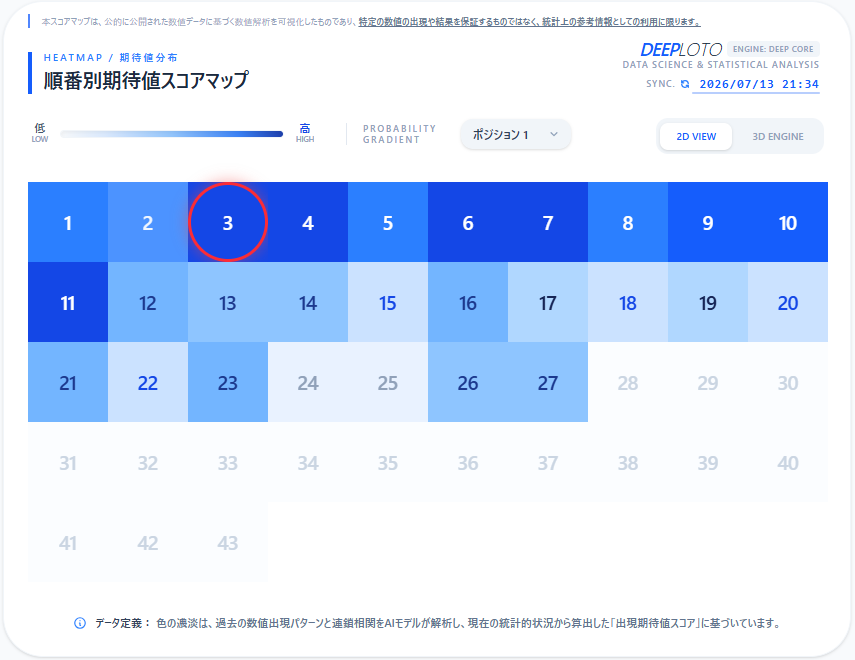Select heatmap cell number 11
Viewport: 855px width, 660px height.
point(68,302)
